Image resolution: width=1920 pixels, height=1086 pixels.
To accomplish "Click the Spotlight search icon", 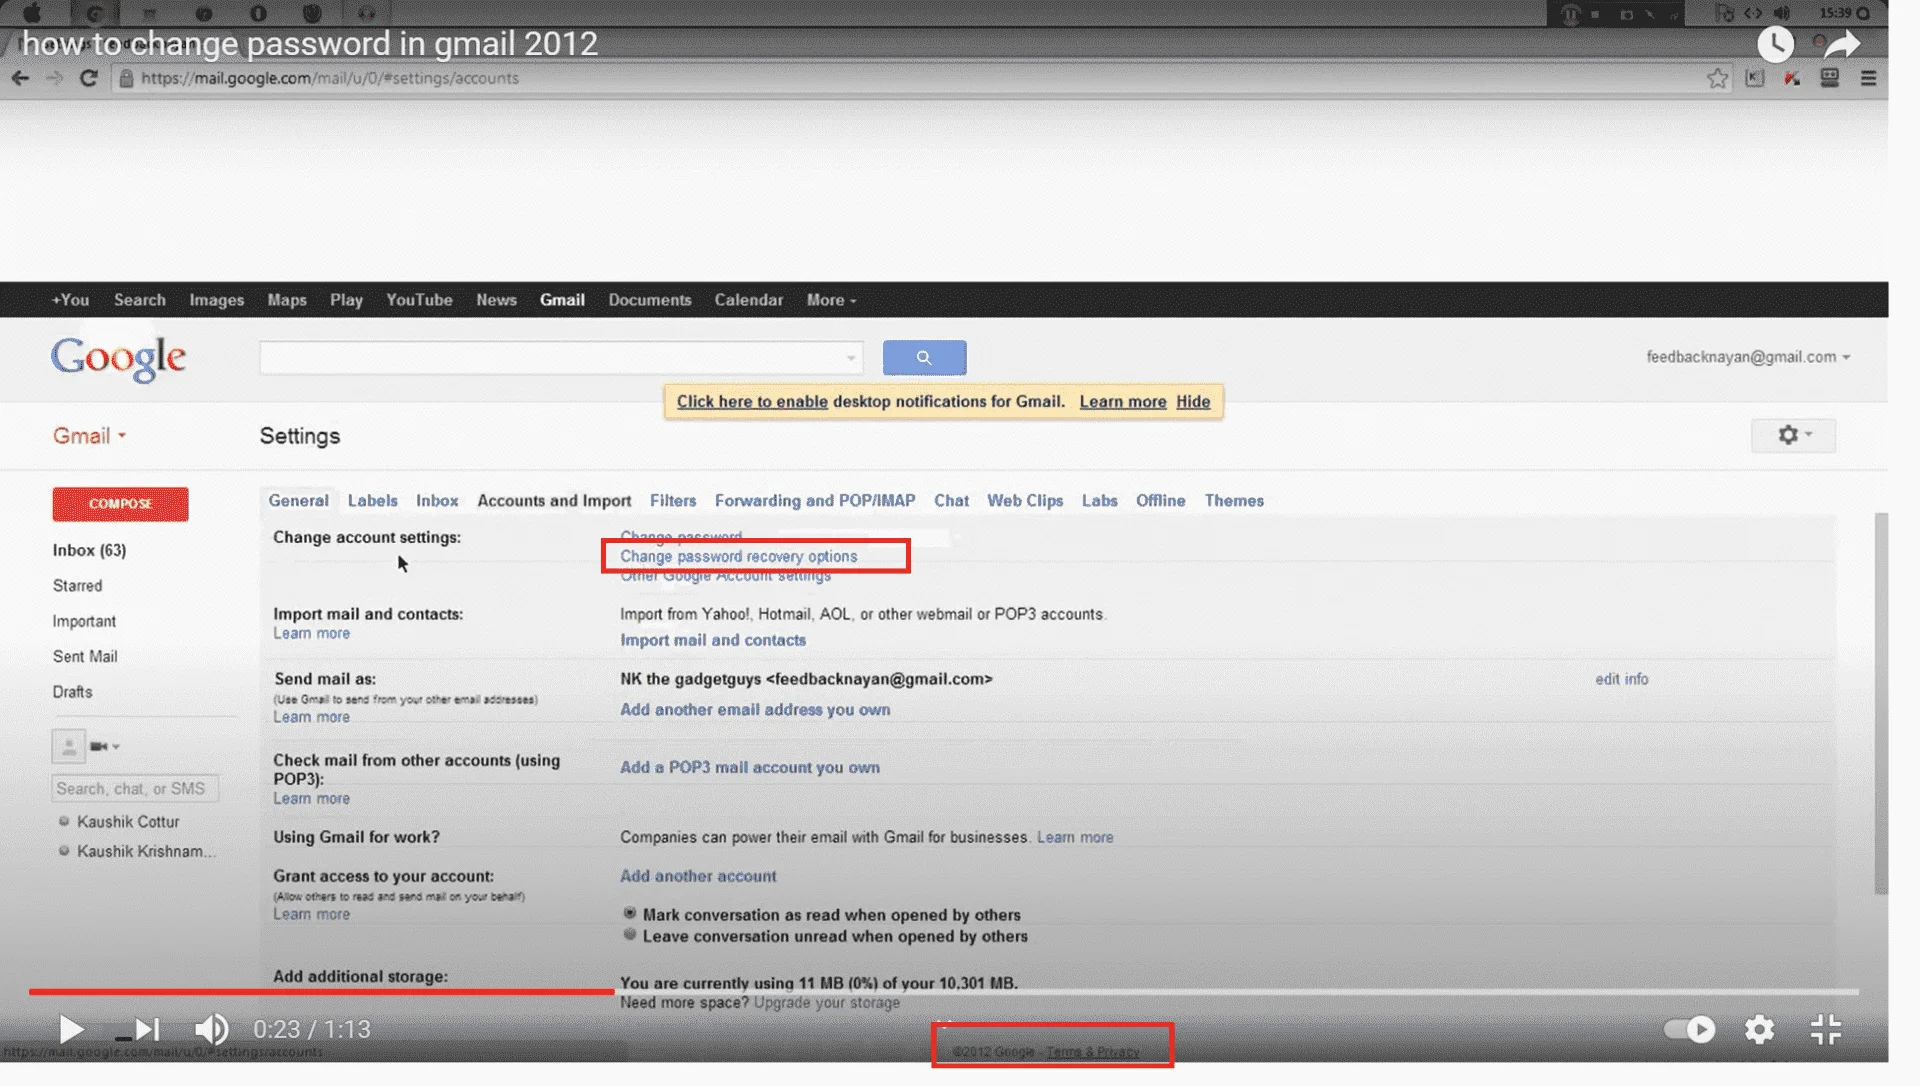I will coord(1863,13).
